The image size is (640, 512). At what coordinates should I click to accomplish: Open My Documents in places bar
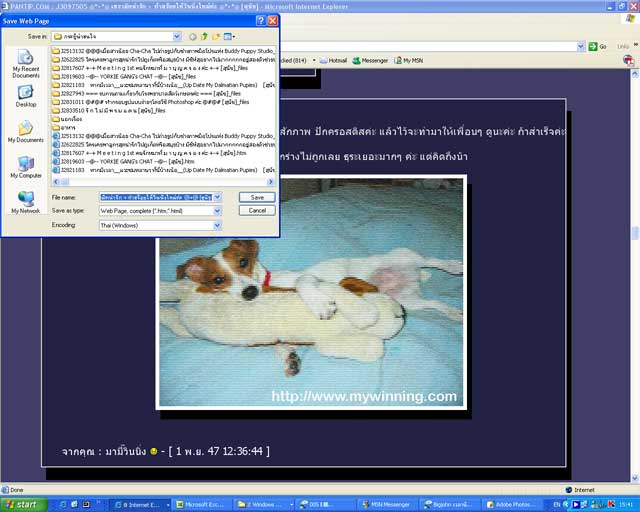pos(26,131)
